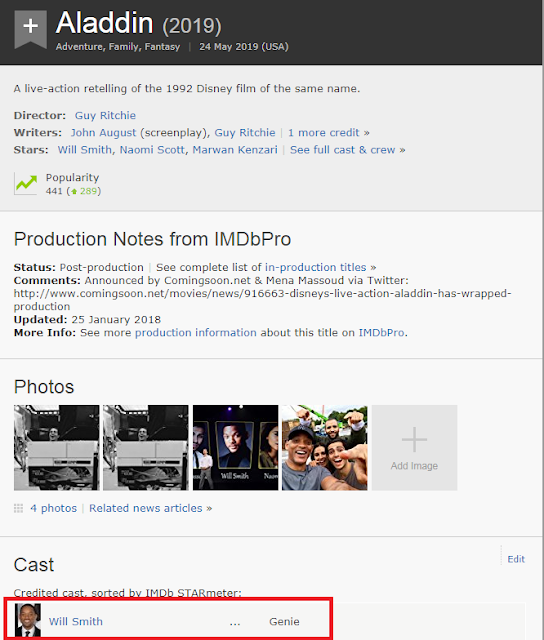Image resolution: width=544 pixels, height=640 pixels.
Task: Click the Aladdin title heading
Action: [104, 23]
